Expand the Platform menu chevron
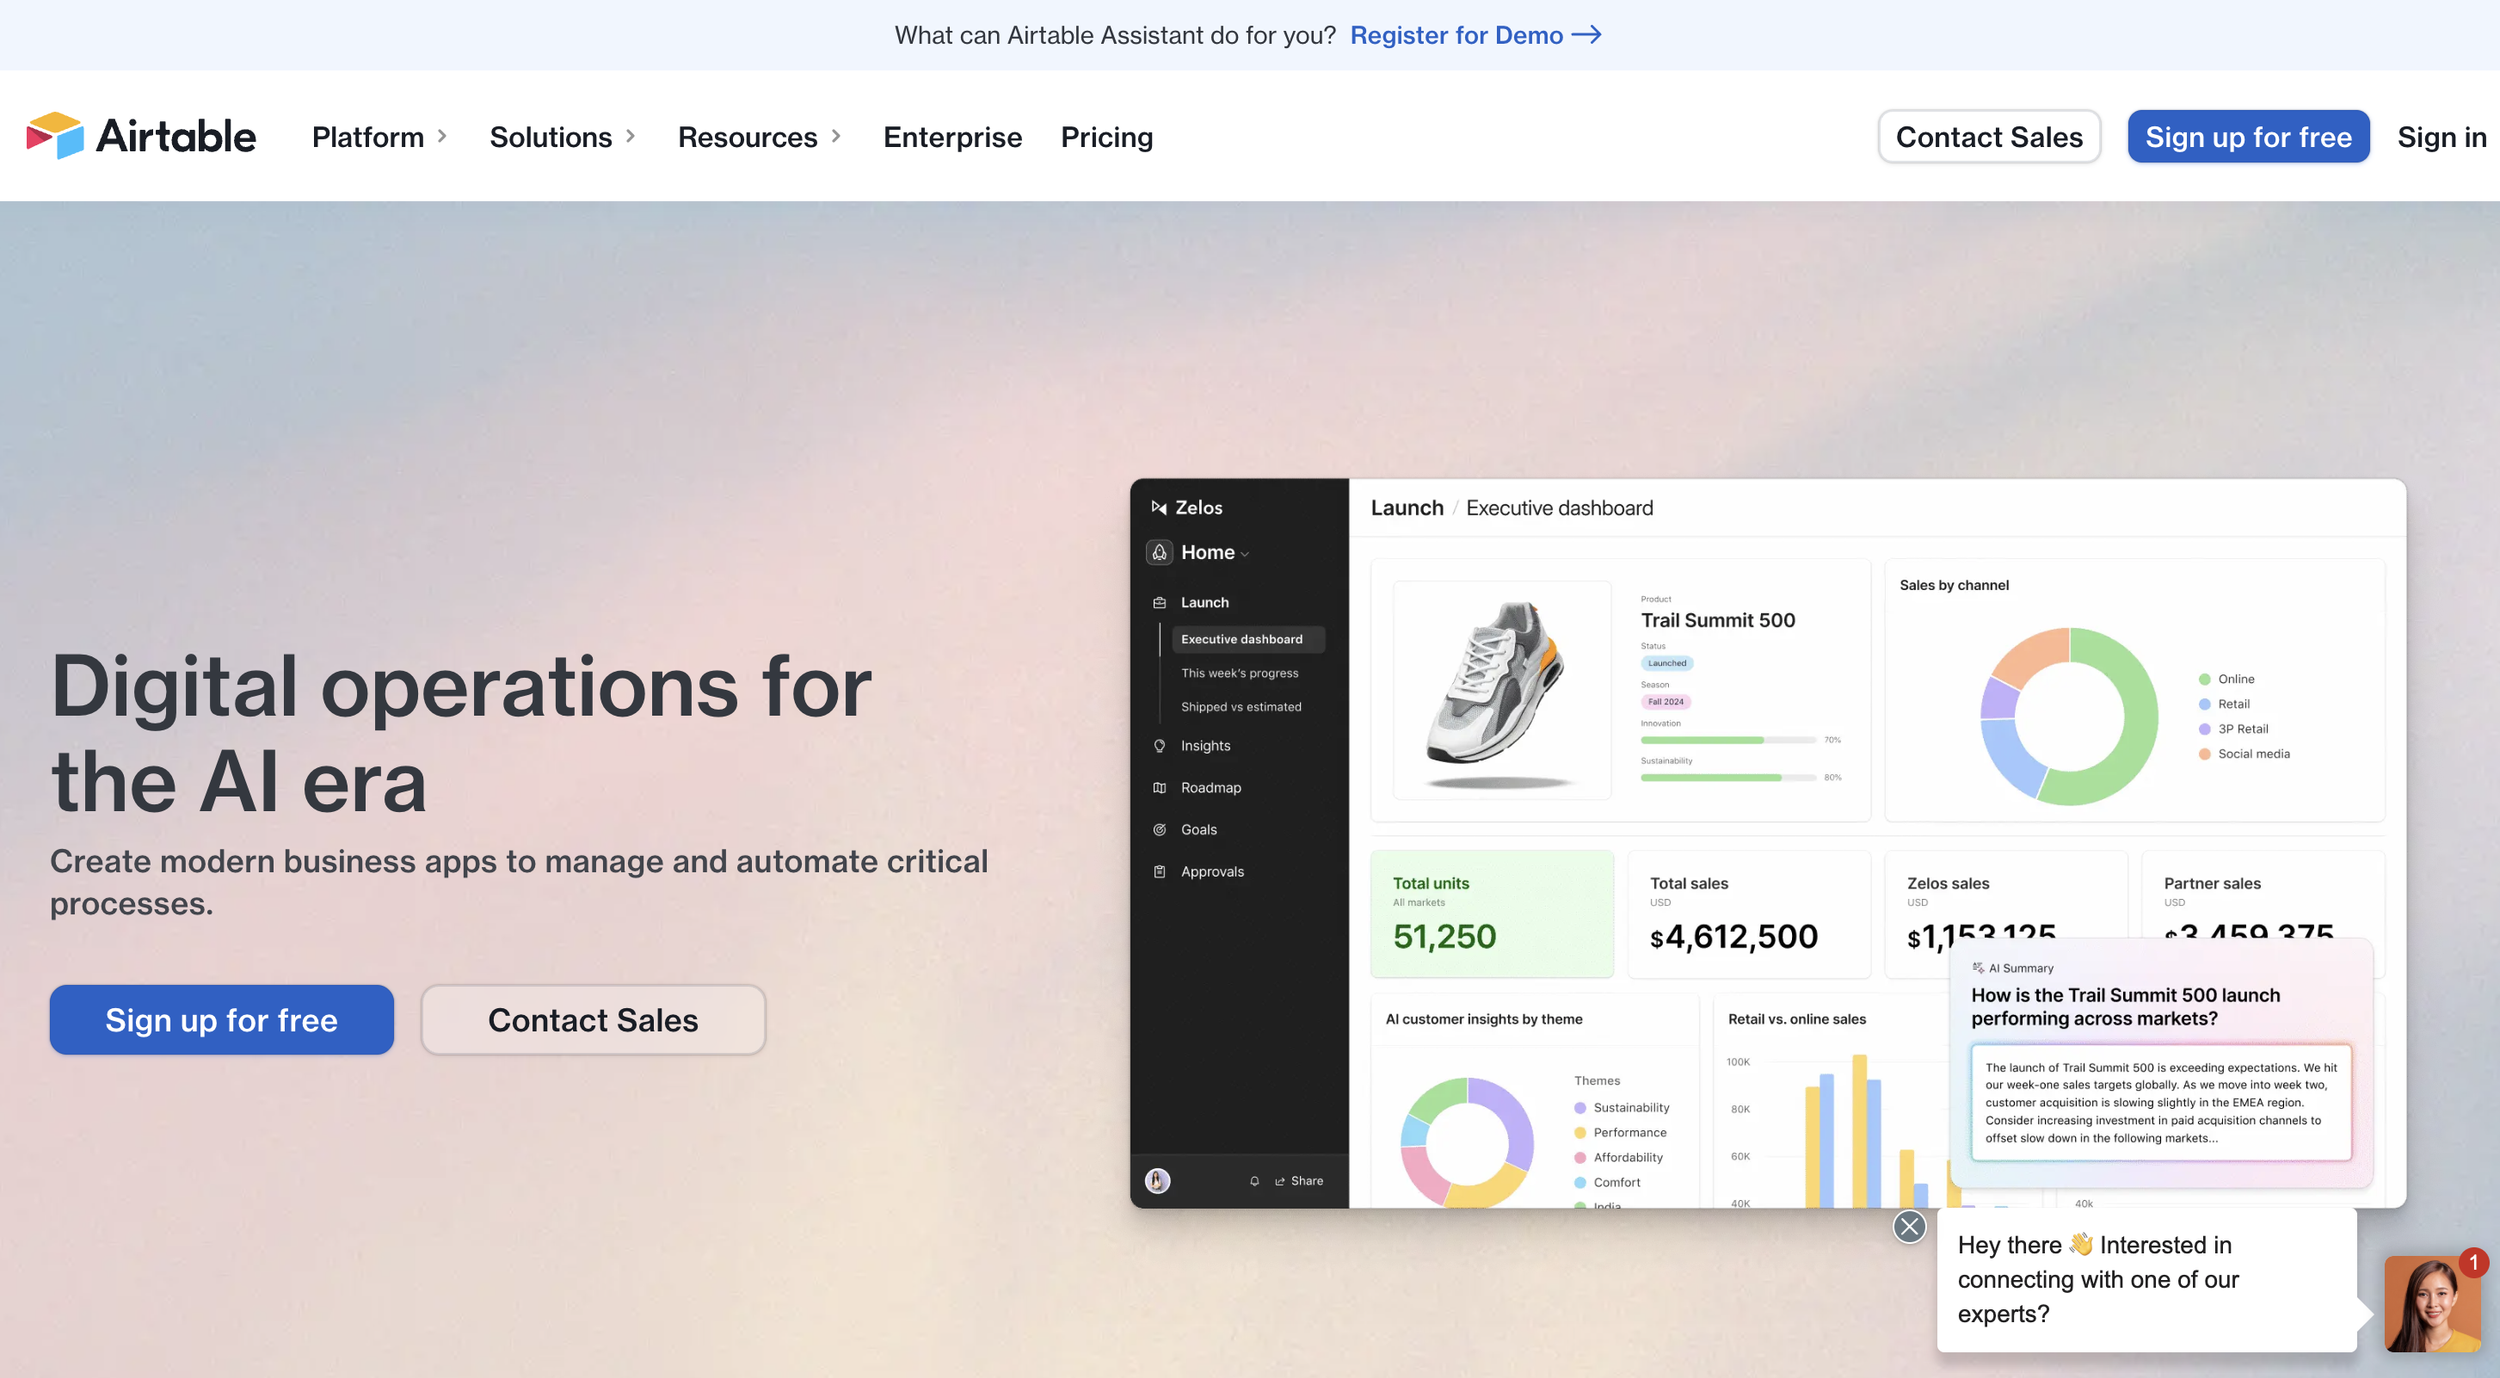 click(x=442, y=136)
